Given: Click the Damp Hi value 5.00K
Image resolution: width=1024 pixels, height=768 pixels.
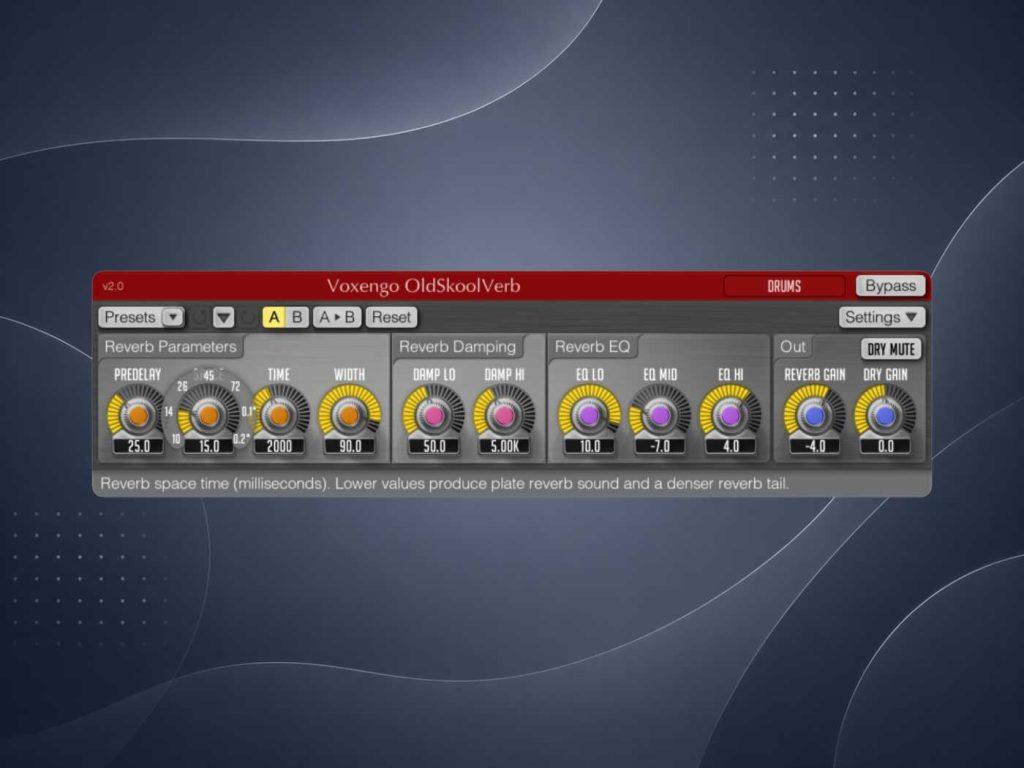Looking at the screenshot, I should click(x=505, y=447).
